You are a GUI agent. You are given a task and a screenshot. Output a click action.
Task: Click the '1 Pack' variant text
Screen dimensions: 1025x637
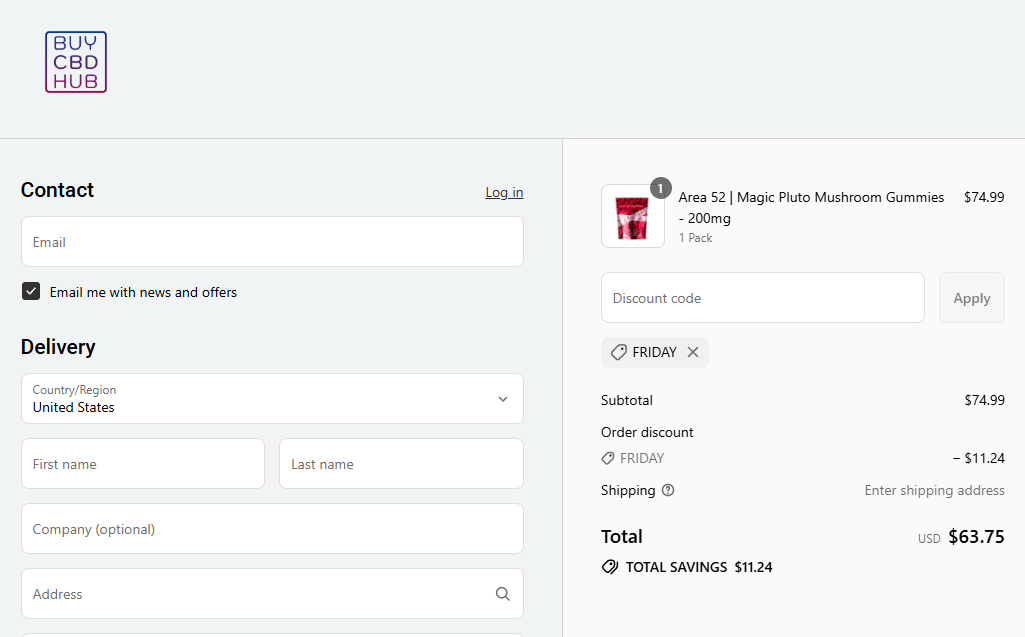695,238
